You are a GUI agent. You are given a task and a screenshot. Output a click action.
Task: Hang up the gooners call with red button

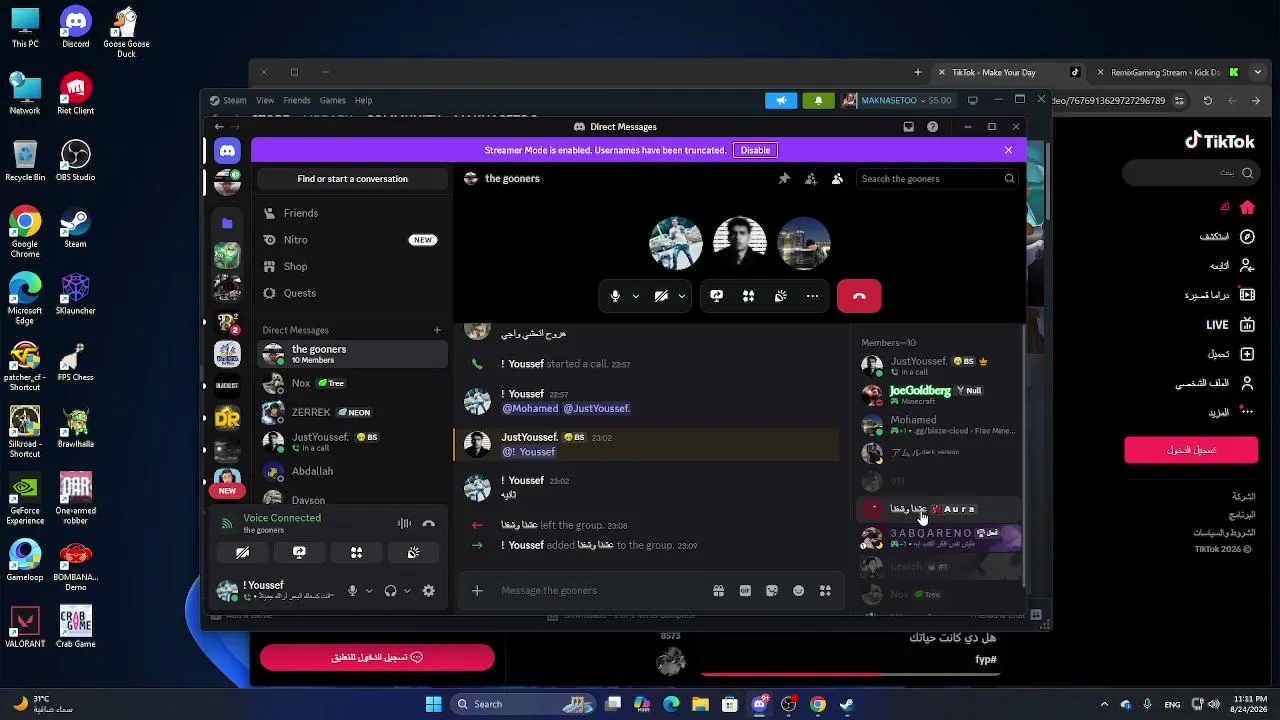[859, 296]
